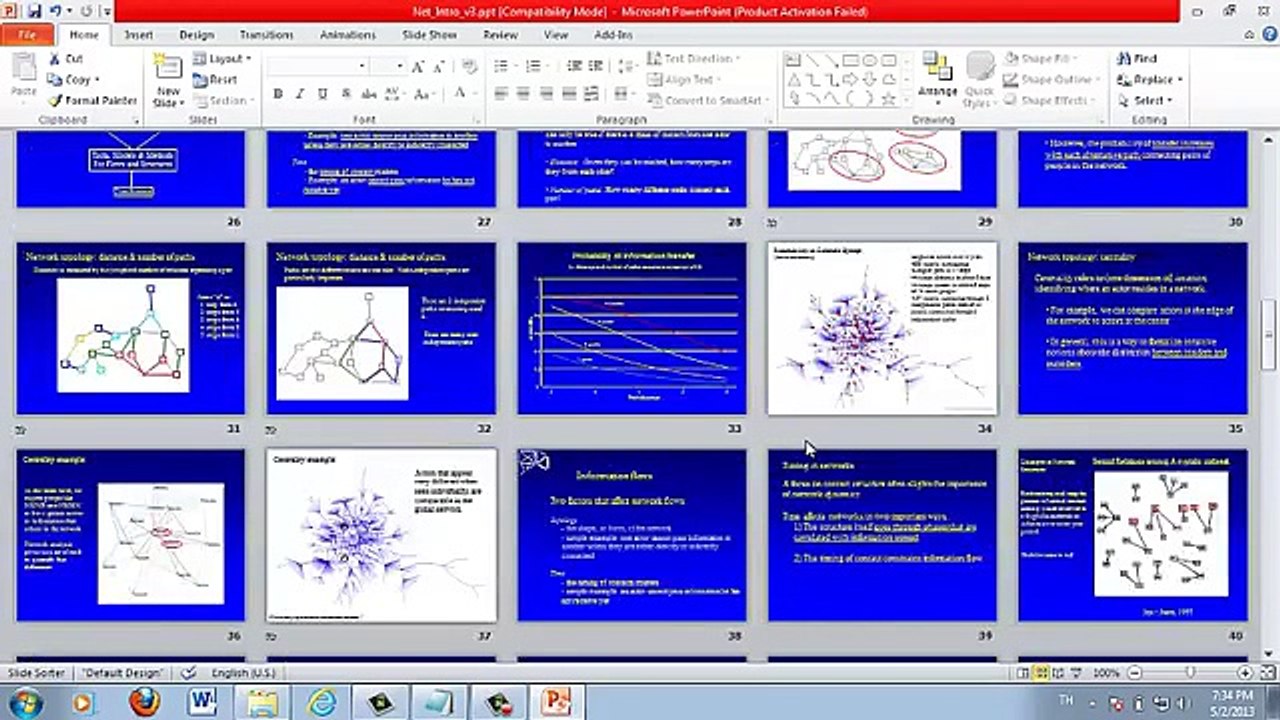
Task: Click the zoom slider in status bar
Action: pyautogui.click(x=1189, y=673)
